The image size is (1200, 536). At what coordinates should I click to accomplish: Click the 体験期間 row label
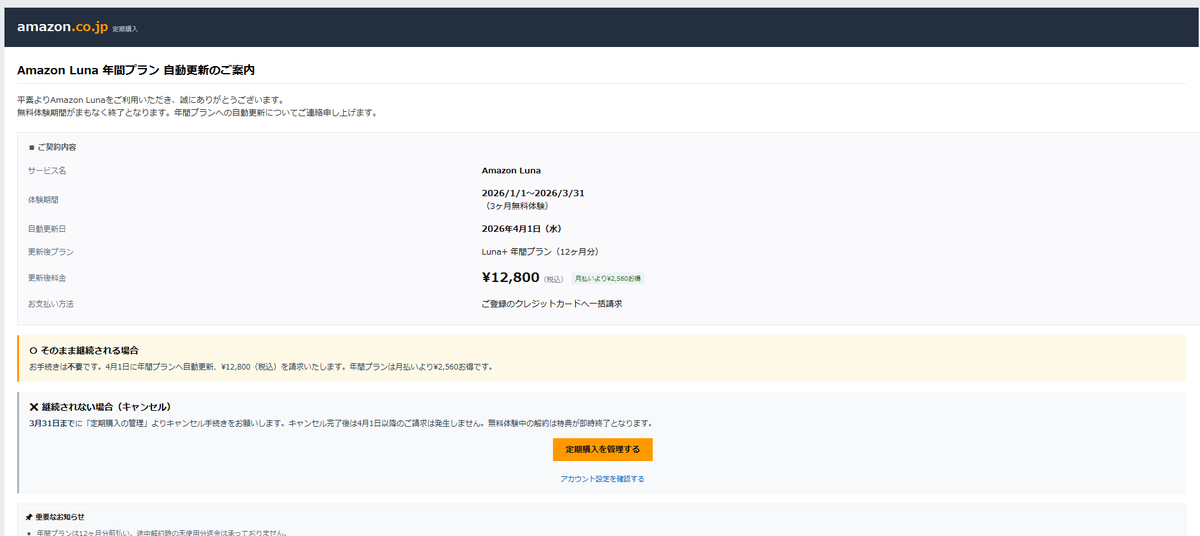44,200
